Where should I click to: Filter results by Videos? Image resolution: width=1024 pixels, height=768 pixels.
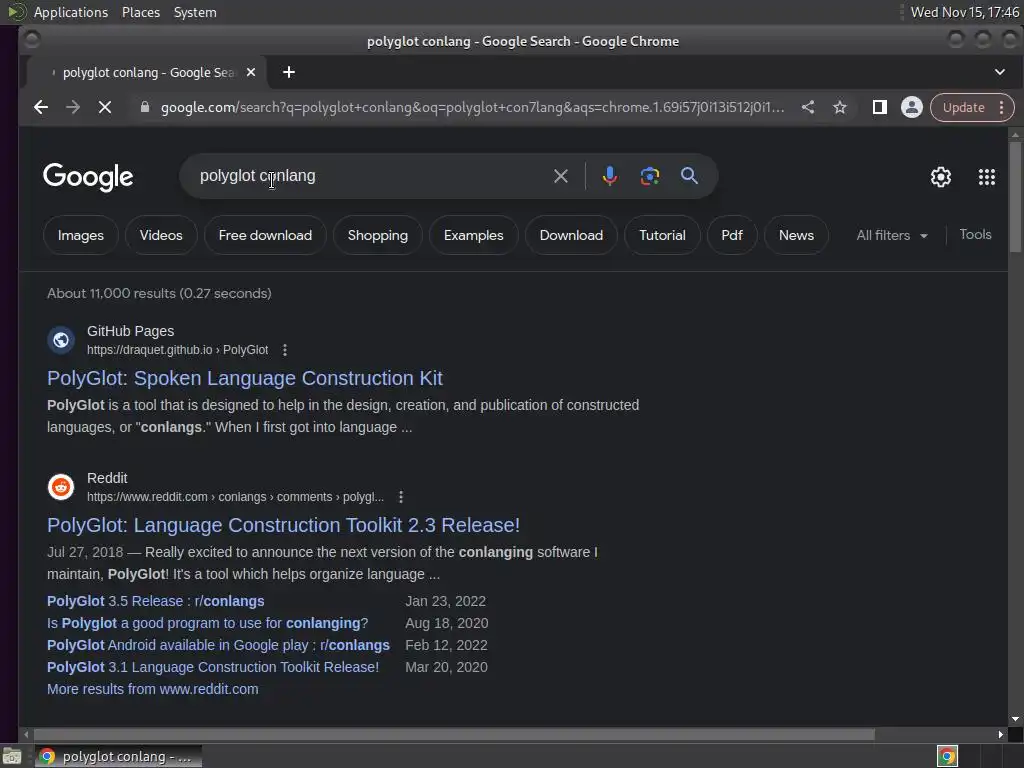tap(161, 235)
